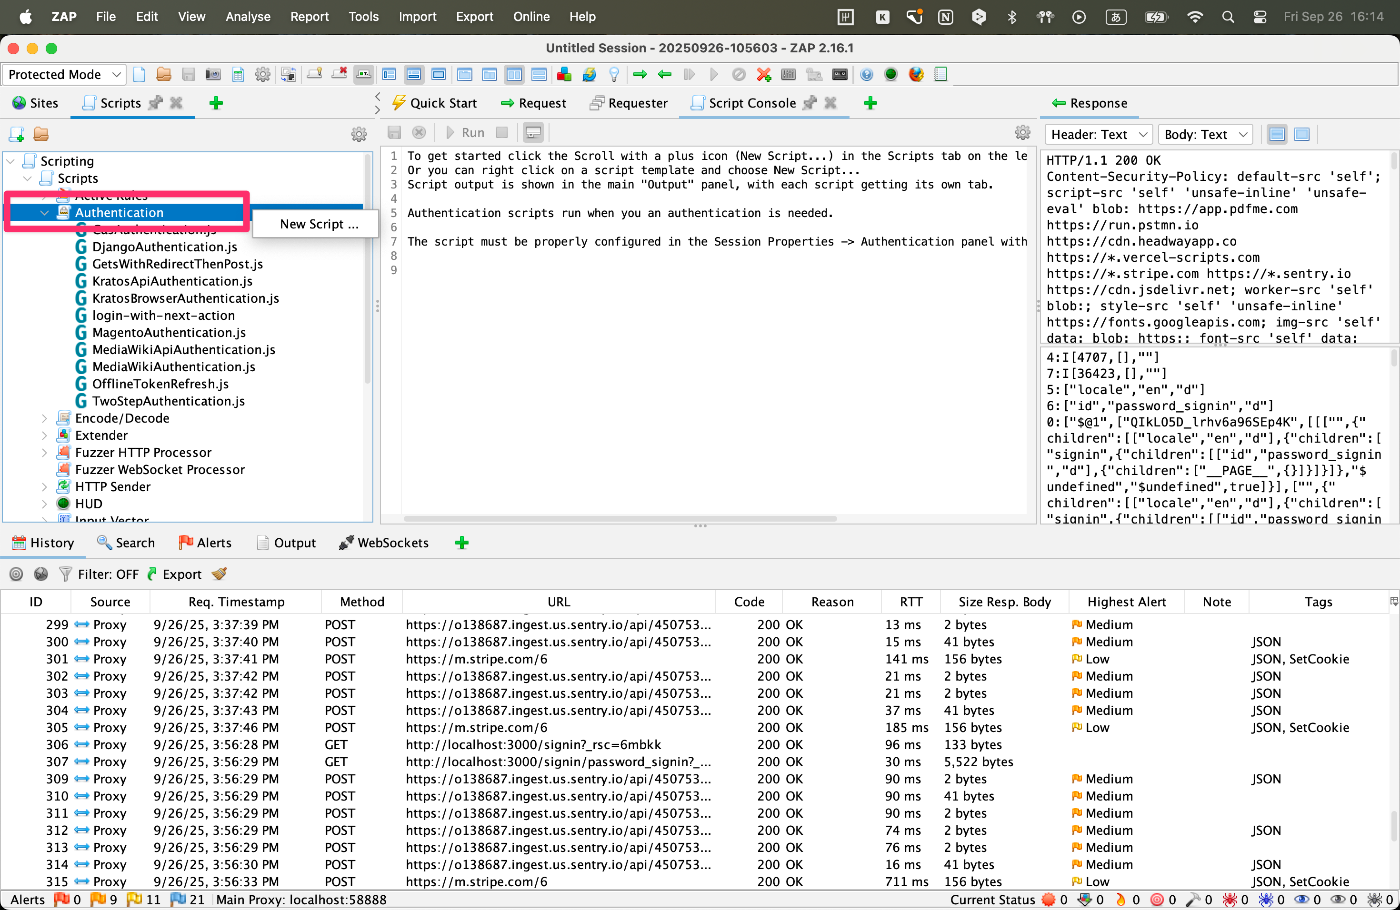Pin the Scripts tab
The image size is (1400, 910).
[155, 103]
